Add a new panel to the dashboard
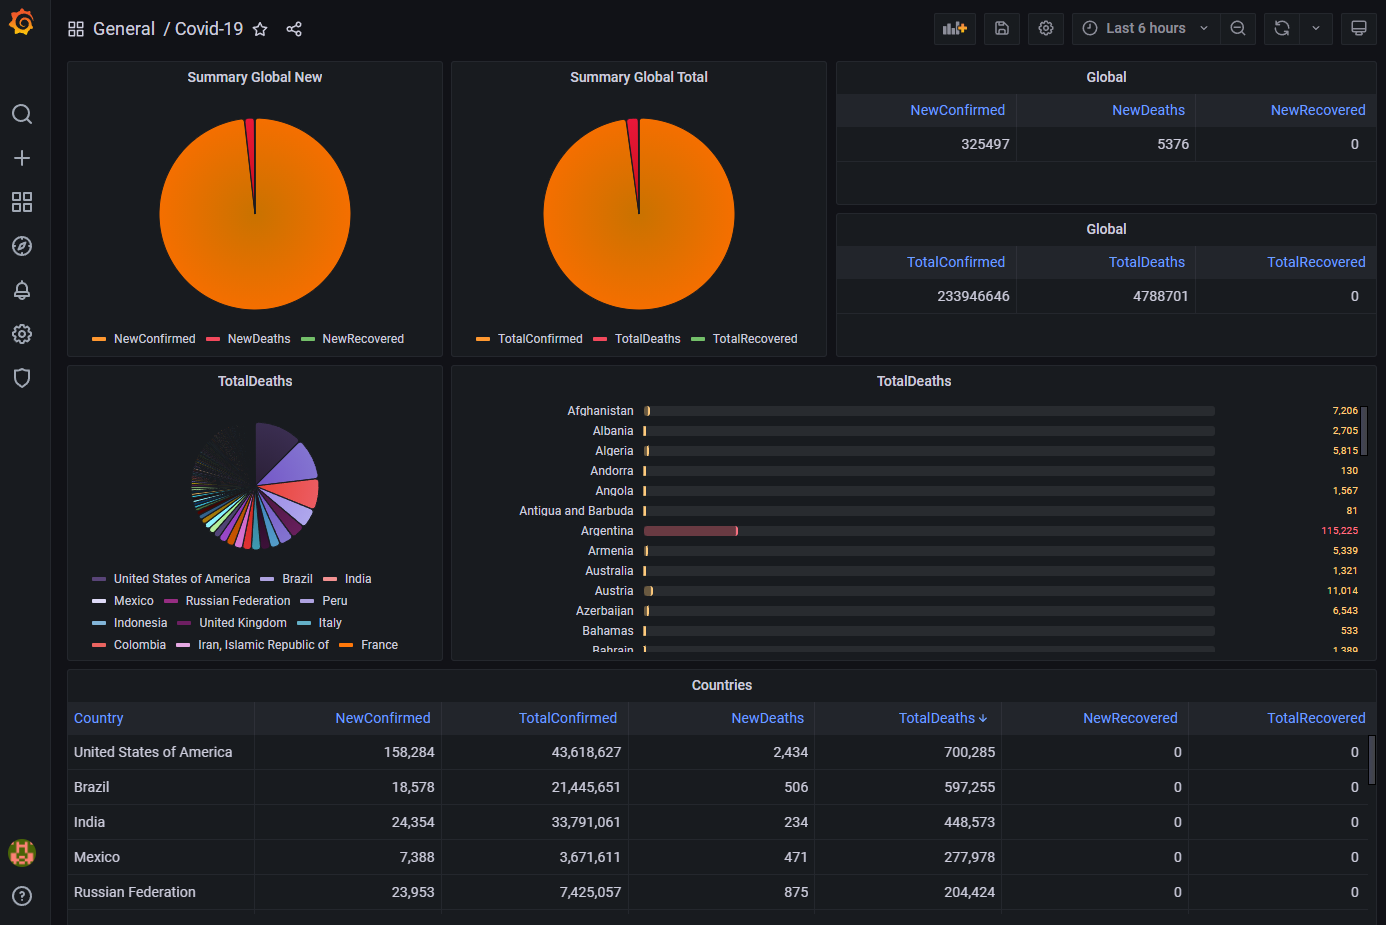The image size is (1386, 925). (x=954, y=28)
